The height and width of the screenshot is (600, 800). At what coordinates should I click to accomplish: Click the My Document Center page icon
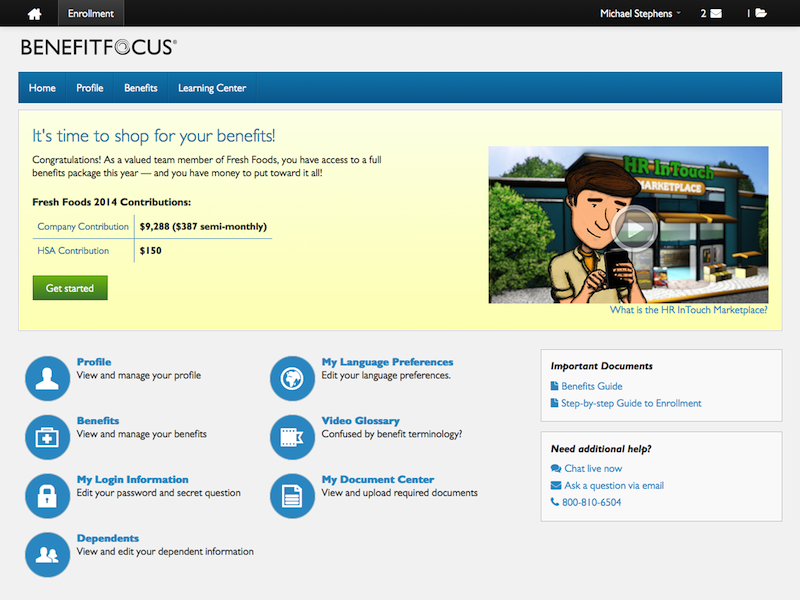(x=292, y=496)
